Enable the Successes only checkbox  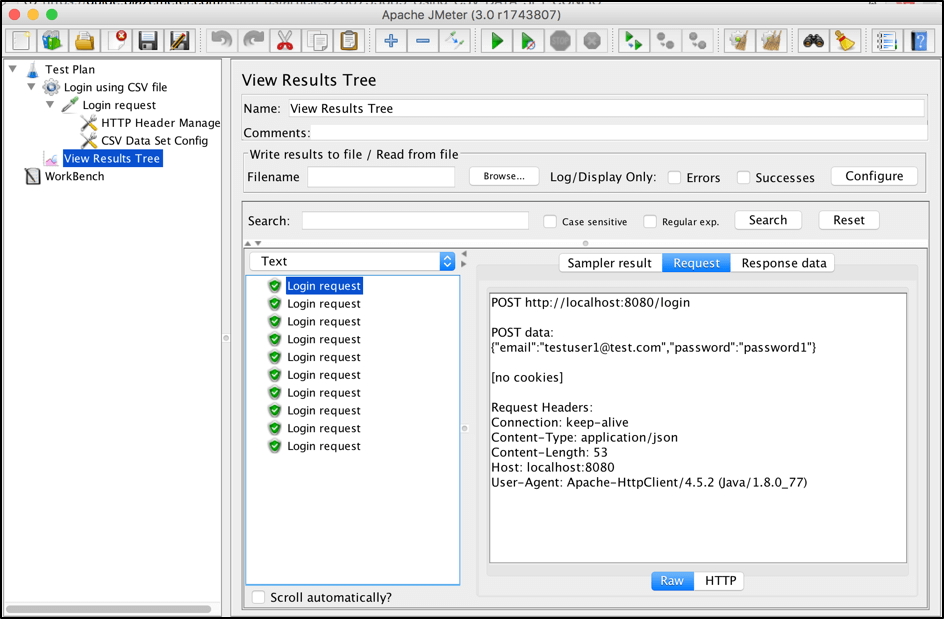[x=744, y=178]
